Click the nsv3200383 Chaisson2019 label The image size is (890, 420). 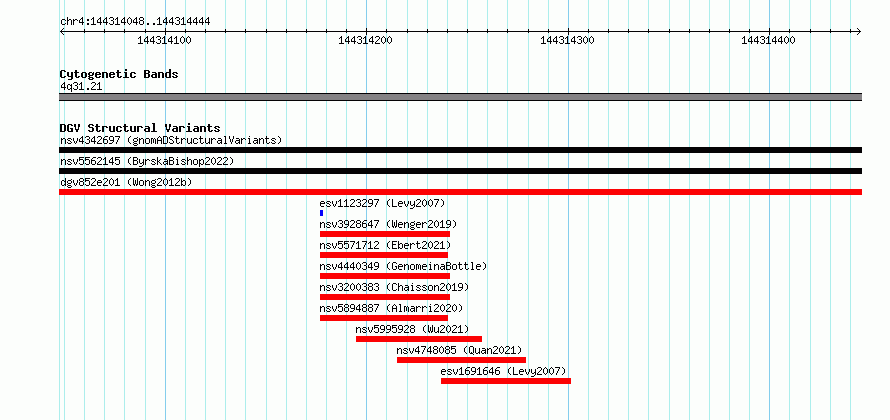(x=394, y=287)
